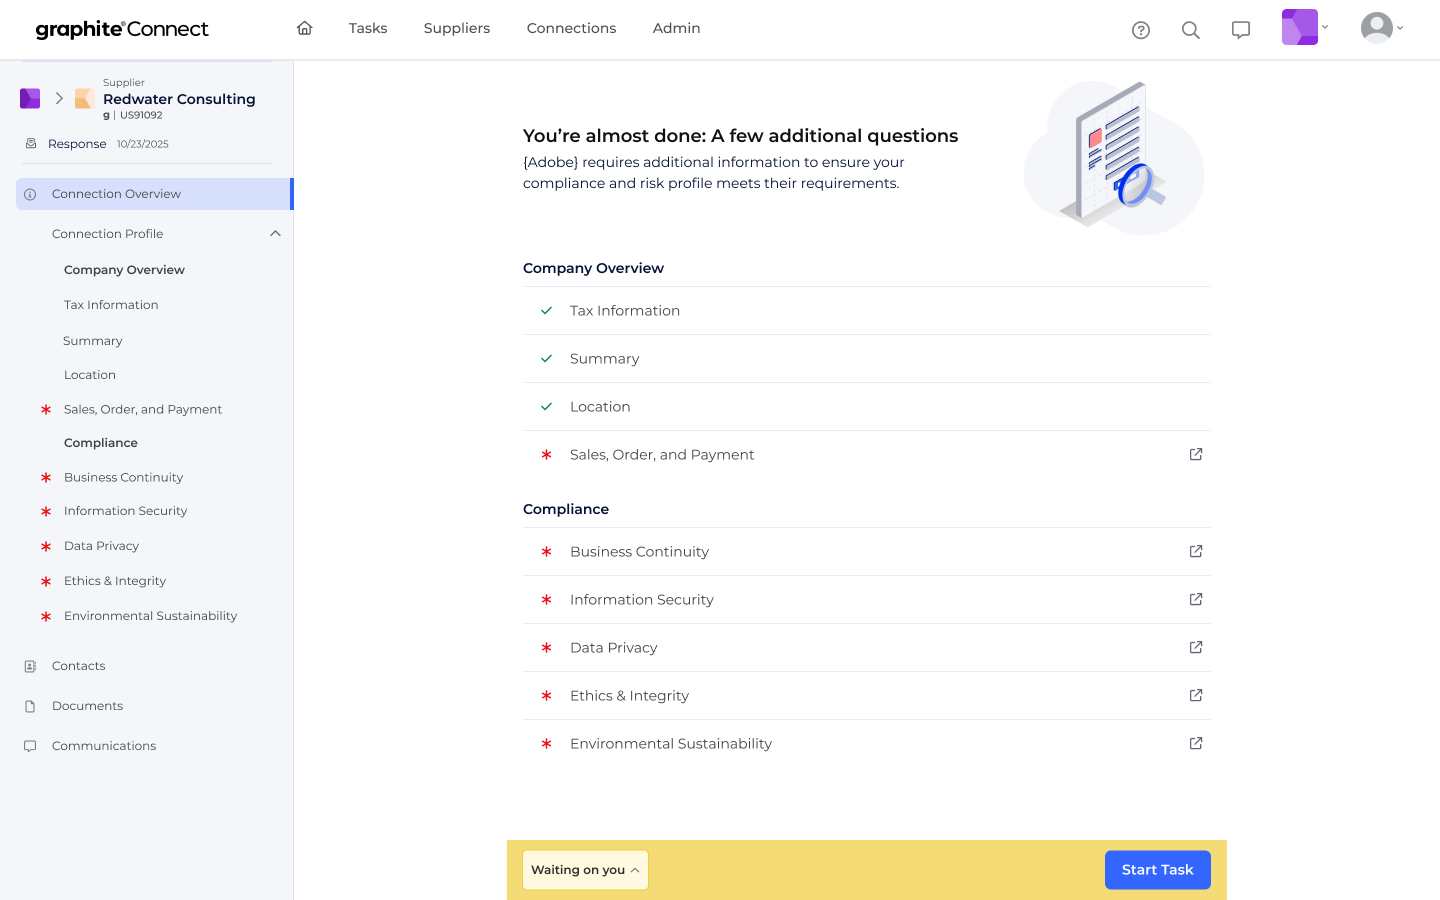This screenshot has width=1440, height=900.
Task: Click the Contacts sidebar icon
Action: (x=30, y=666)
